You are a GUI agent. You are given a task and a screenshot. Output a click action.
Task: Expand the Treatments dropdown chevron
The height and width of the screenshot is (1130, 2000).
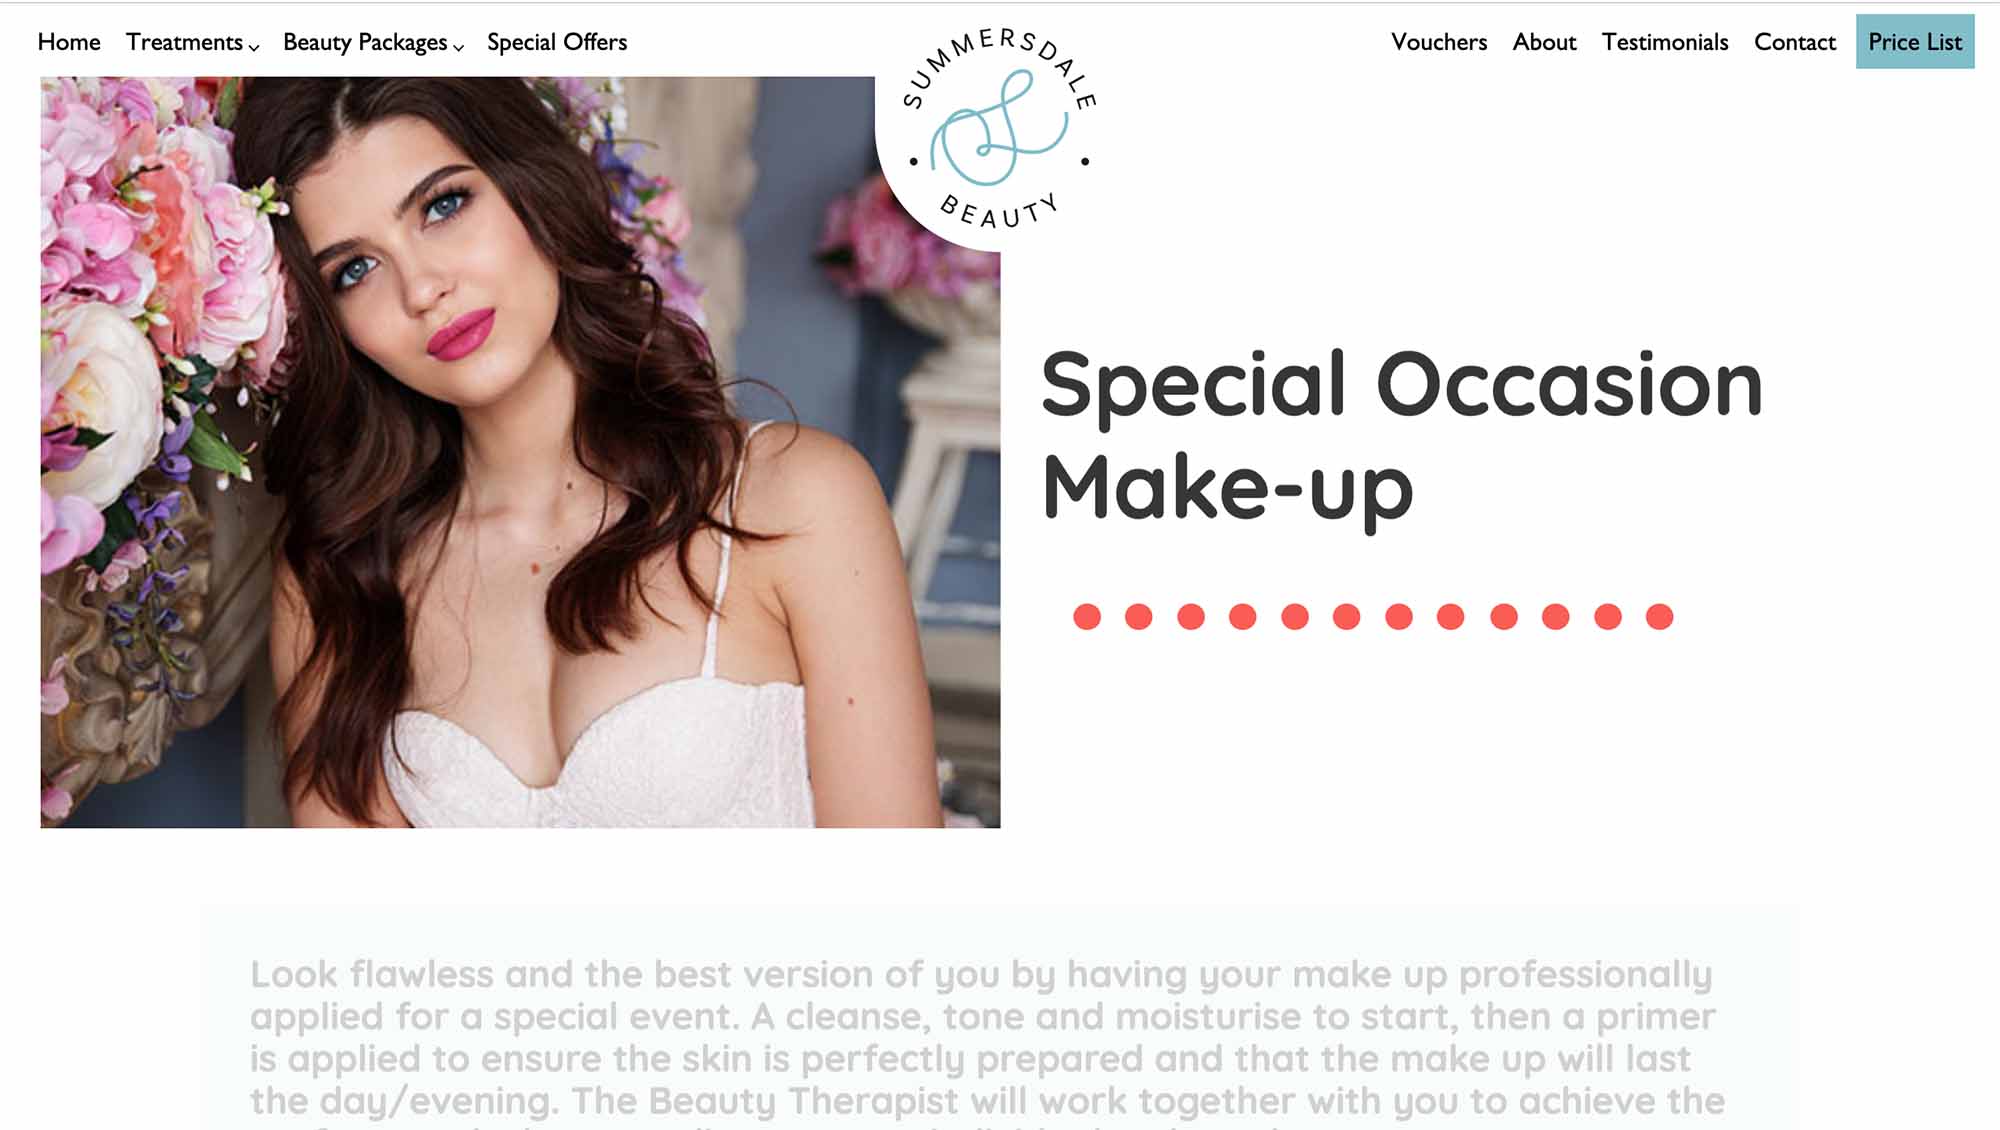point(254,47)
